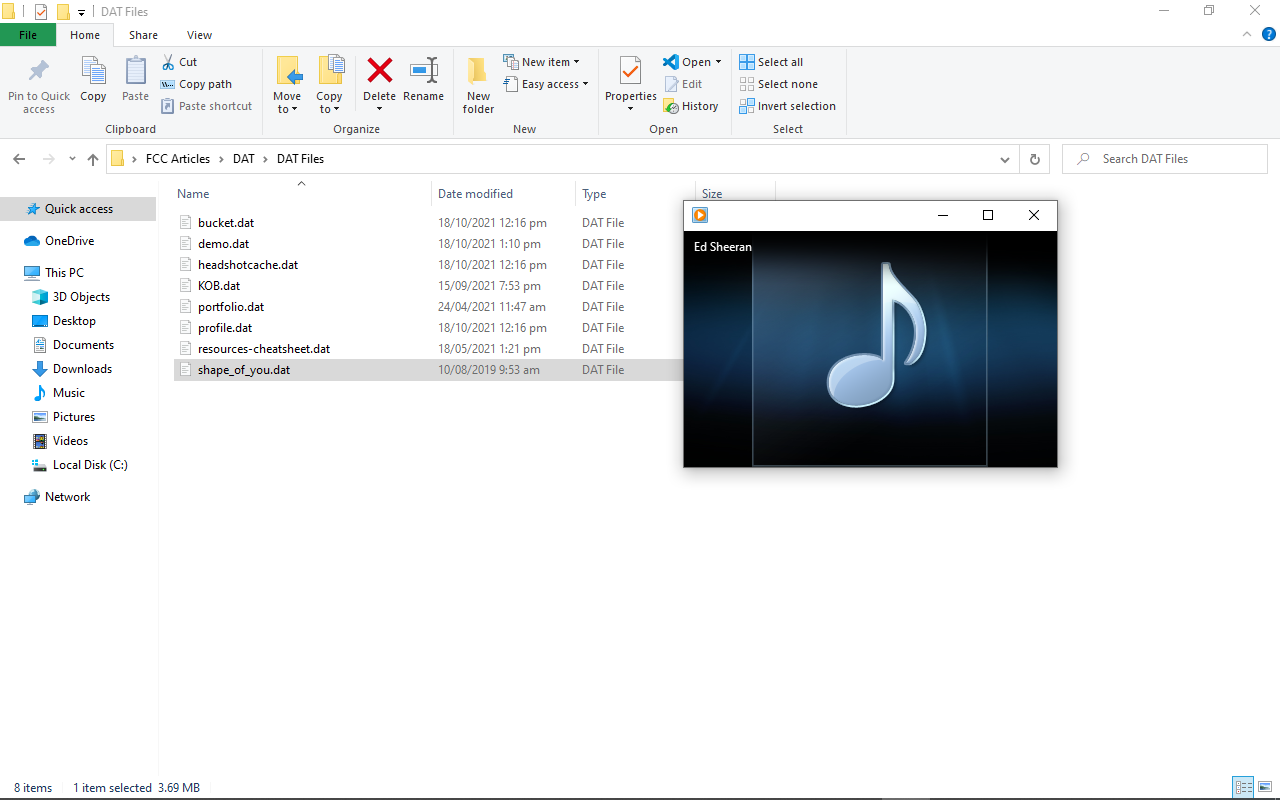Viewport: 1280px width, 800px height.
Task: Expand address bar previous locations dropdown
Action: click(x=1005, y=159)
